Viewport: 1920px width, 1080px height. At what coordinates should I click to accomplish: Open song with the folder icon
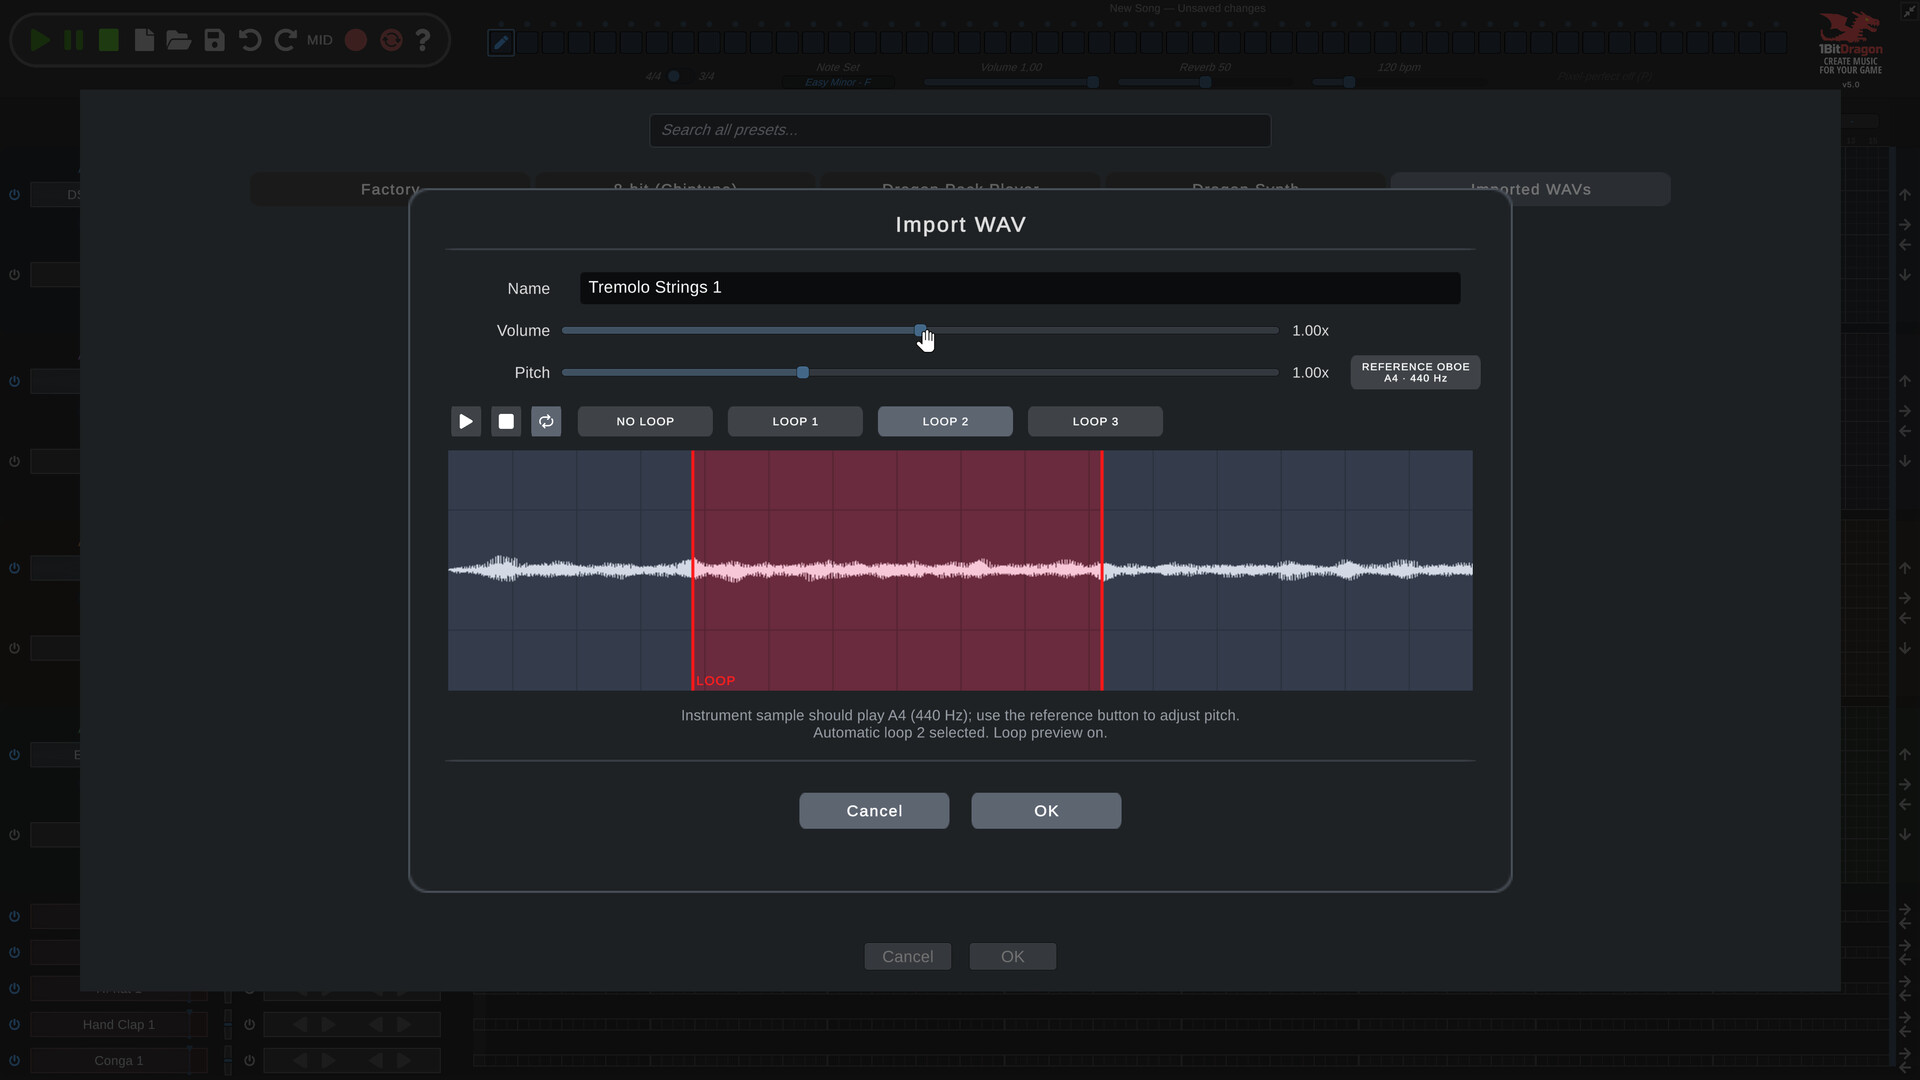point(179,40)
